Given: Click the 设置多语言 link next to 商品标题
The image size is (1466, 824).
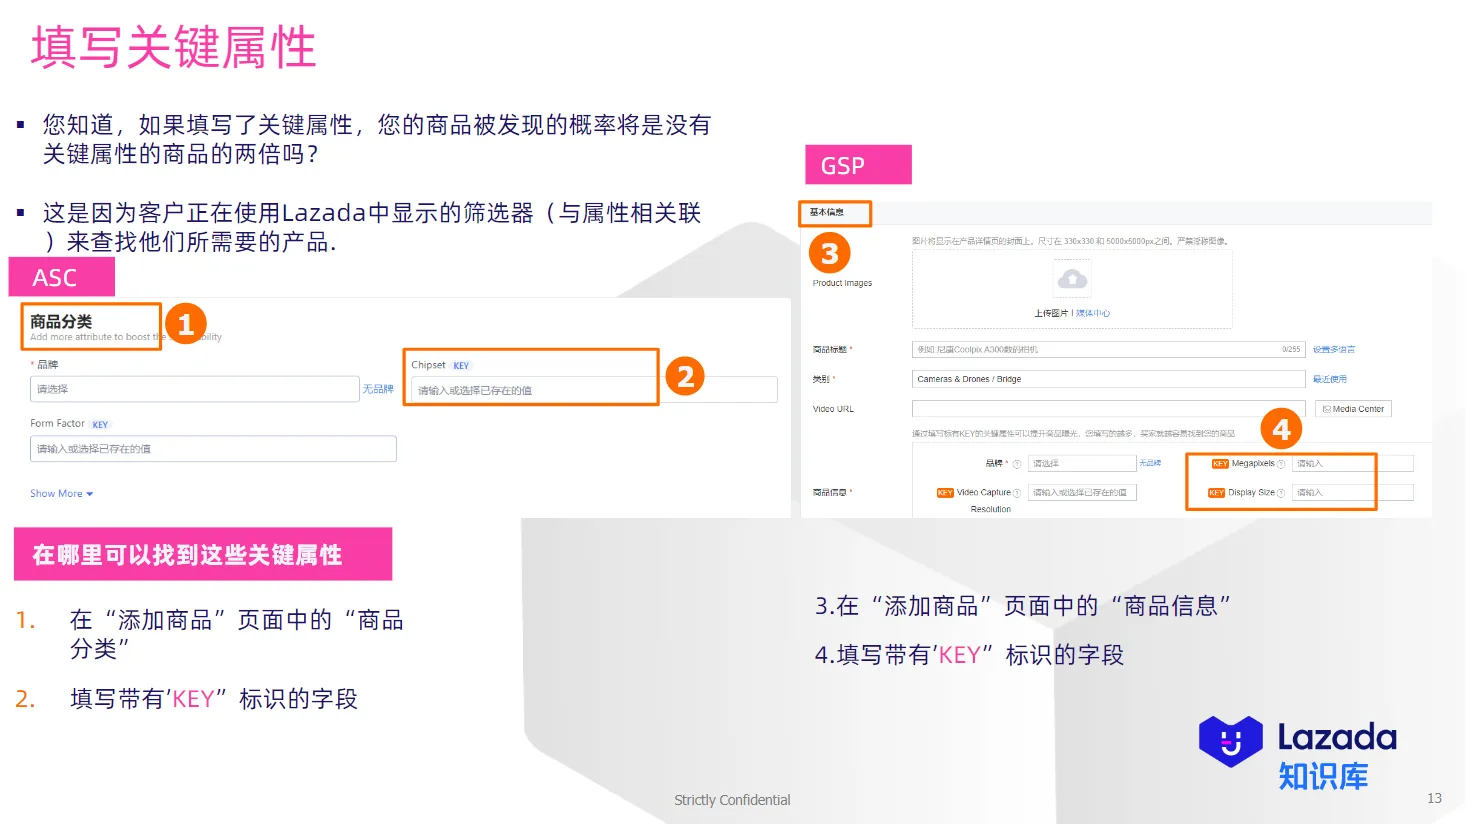Looking at the screenshot, I should [x=1334, y=348].
